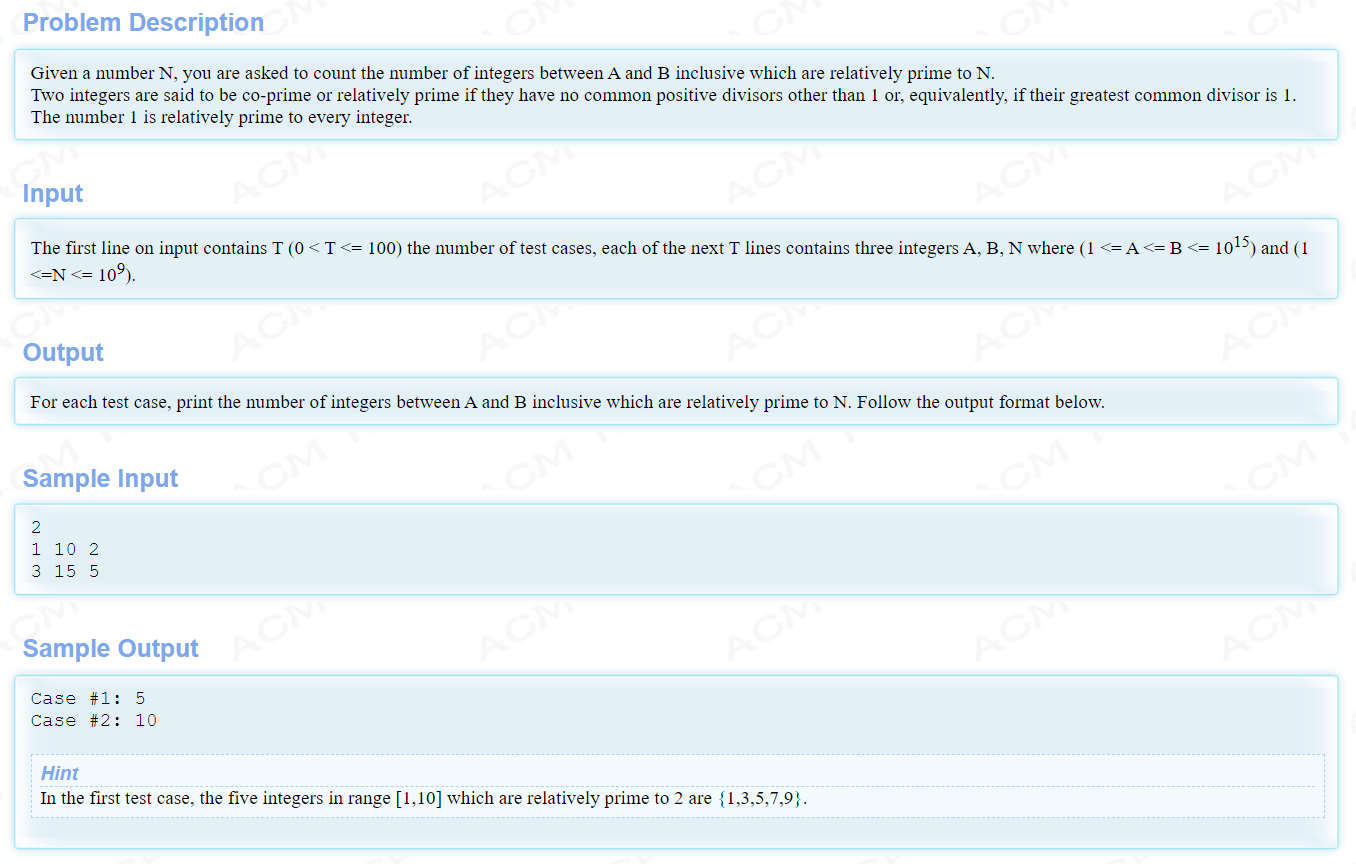Click the sample input line "1 10 2"

pos(65,549)
